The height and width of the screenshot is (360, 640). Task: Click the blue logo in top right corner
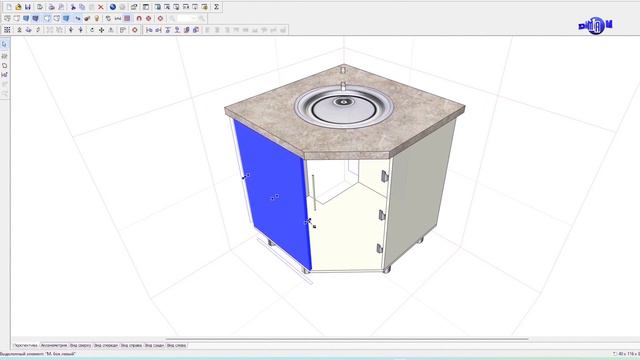pos(596,25)
